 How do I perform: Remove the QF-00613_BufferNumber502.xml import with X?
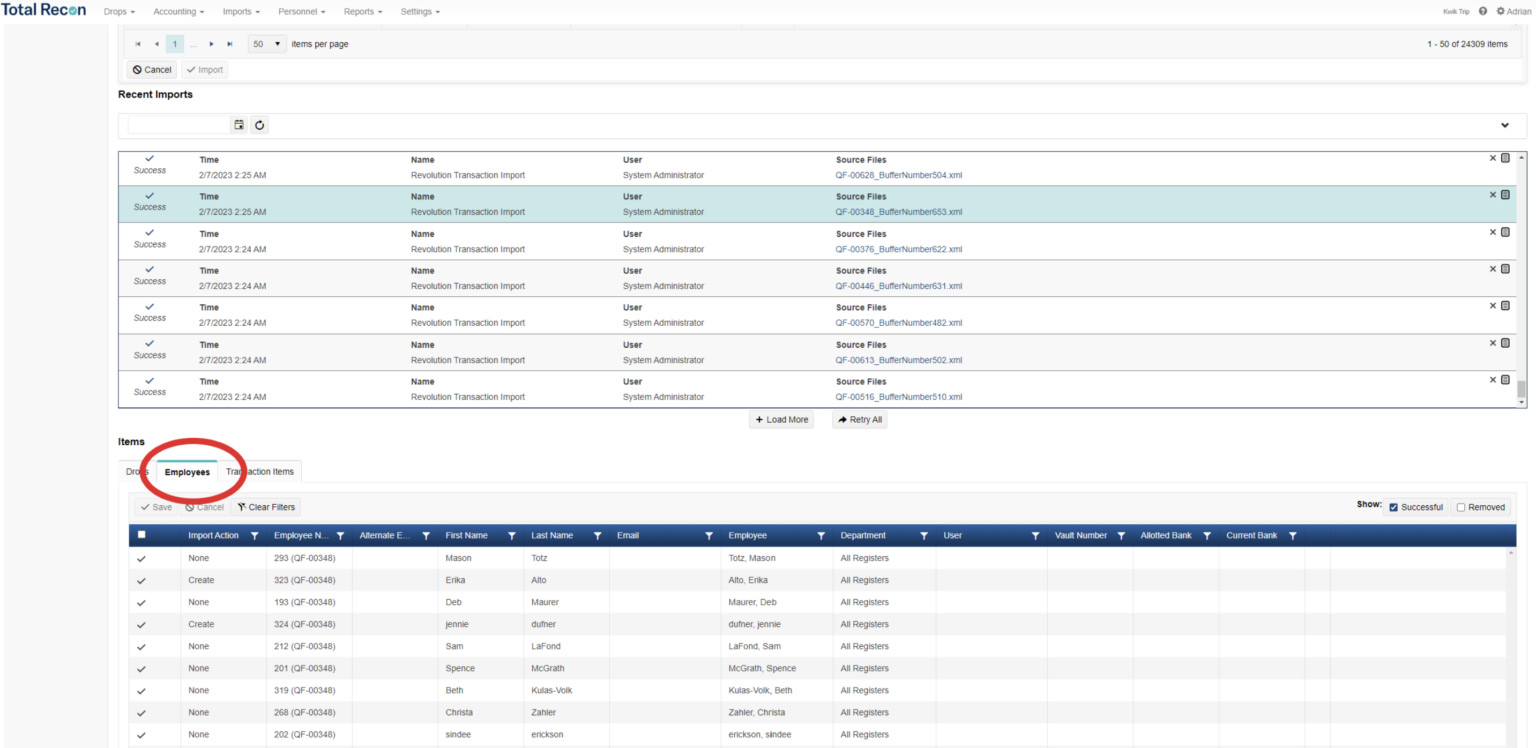pyautogui.click(x=1493, y=343)
